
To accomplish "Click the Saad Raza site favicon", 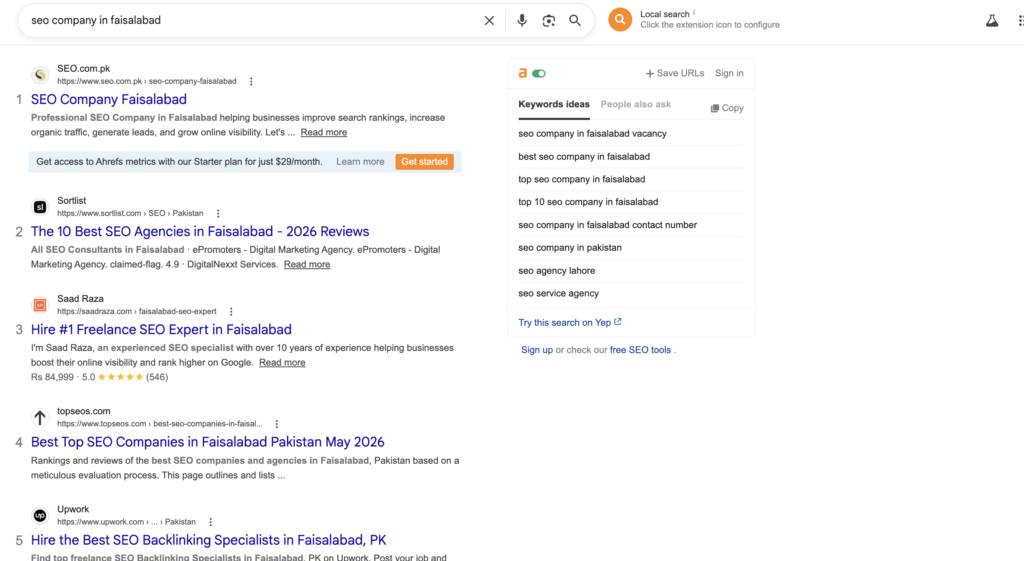I will [x=40, y=305].
